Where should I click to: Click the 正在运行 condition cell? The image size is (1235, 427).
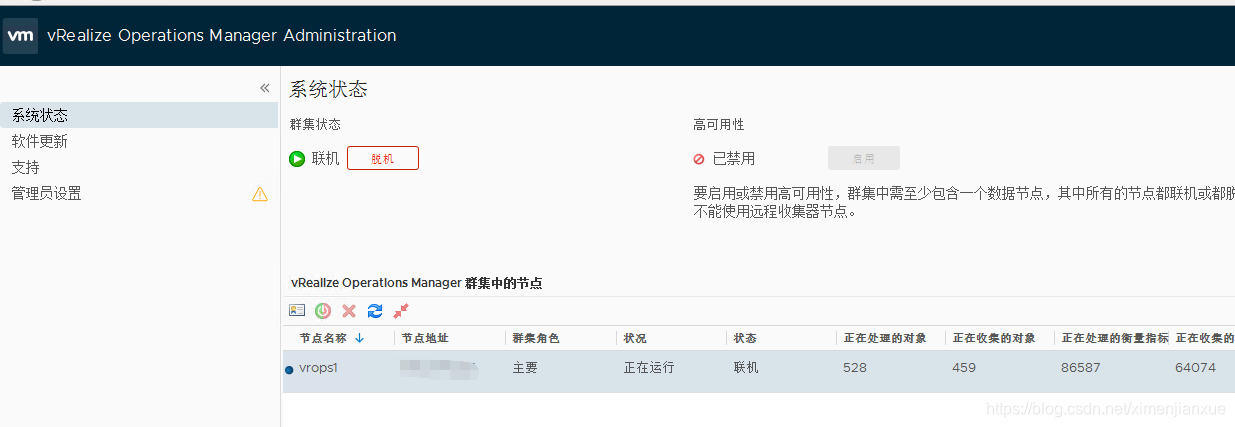[649, 368]
